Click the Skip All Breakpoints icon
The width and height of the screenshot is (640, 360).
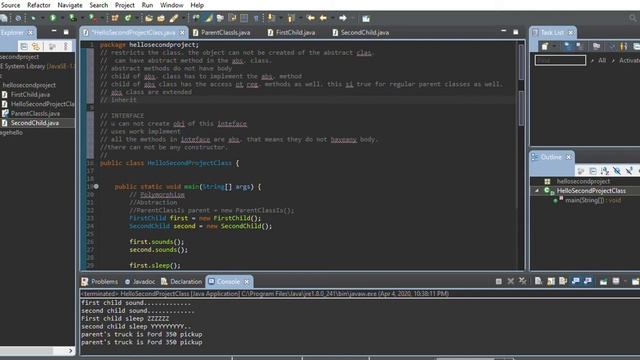click(x=18, y=18)
